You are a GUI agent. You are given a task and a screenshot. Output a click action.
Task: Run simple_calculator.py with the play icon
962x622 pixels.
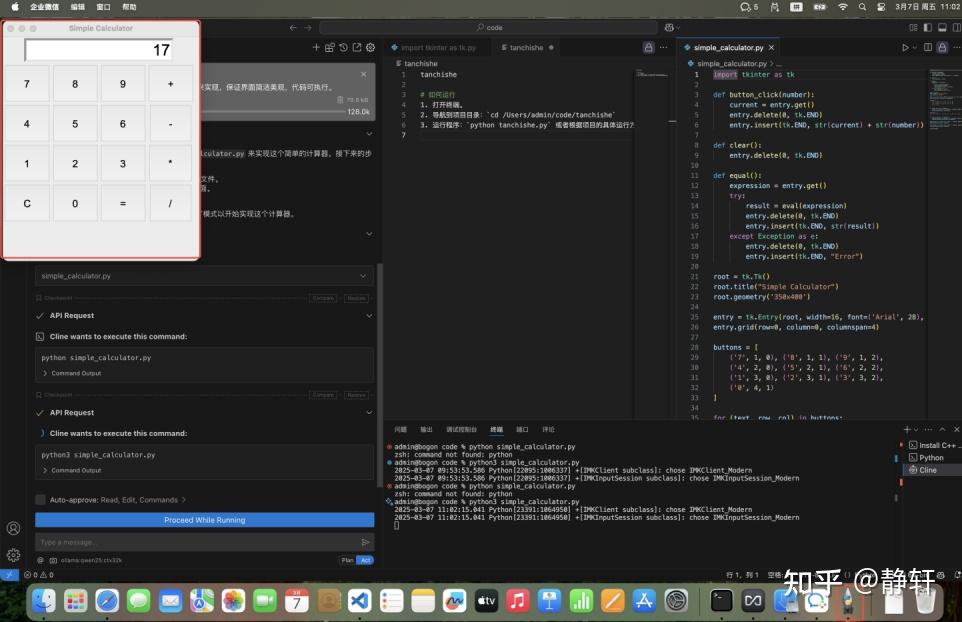click(906, 47)
